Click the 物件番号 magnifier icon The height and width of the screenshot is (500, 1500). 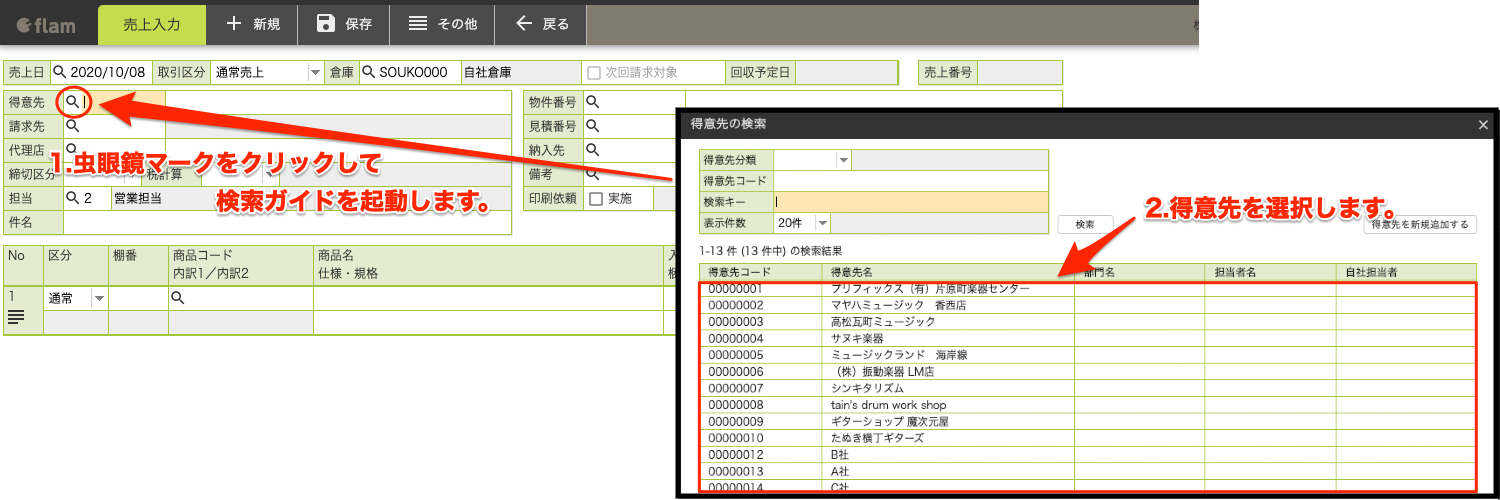tap(592, 102)
